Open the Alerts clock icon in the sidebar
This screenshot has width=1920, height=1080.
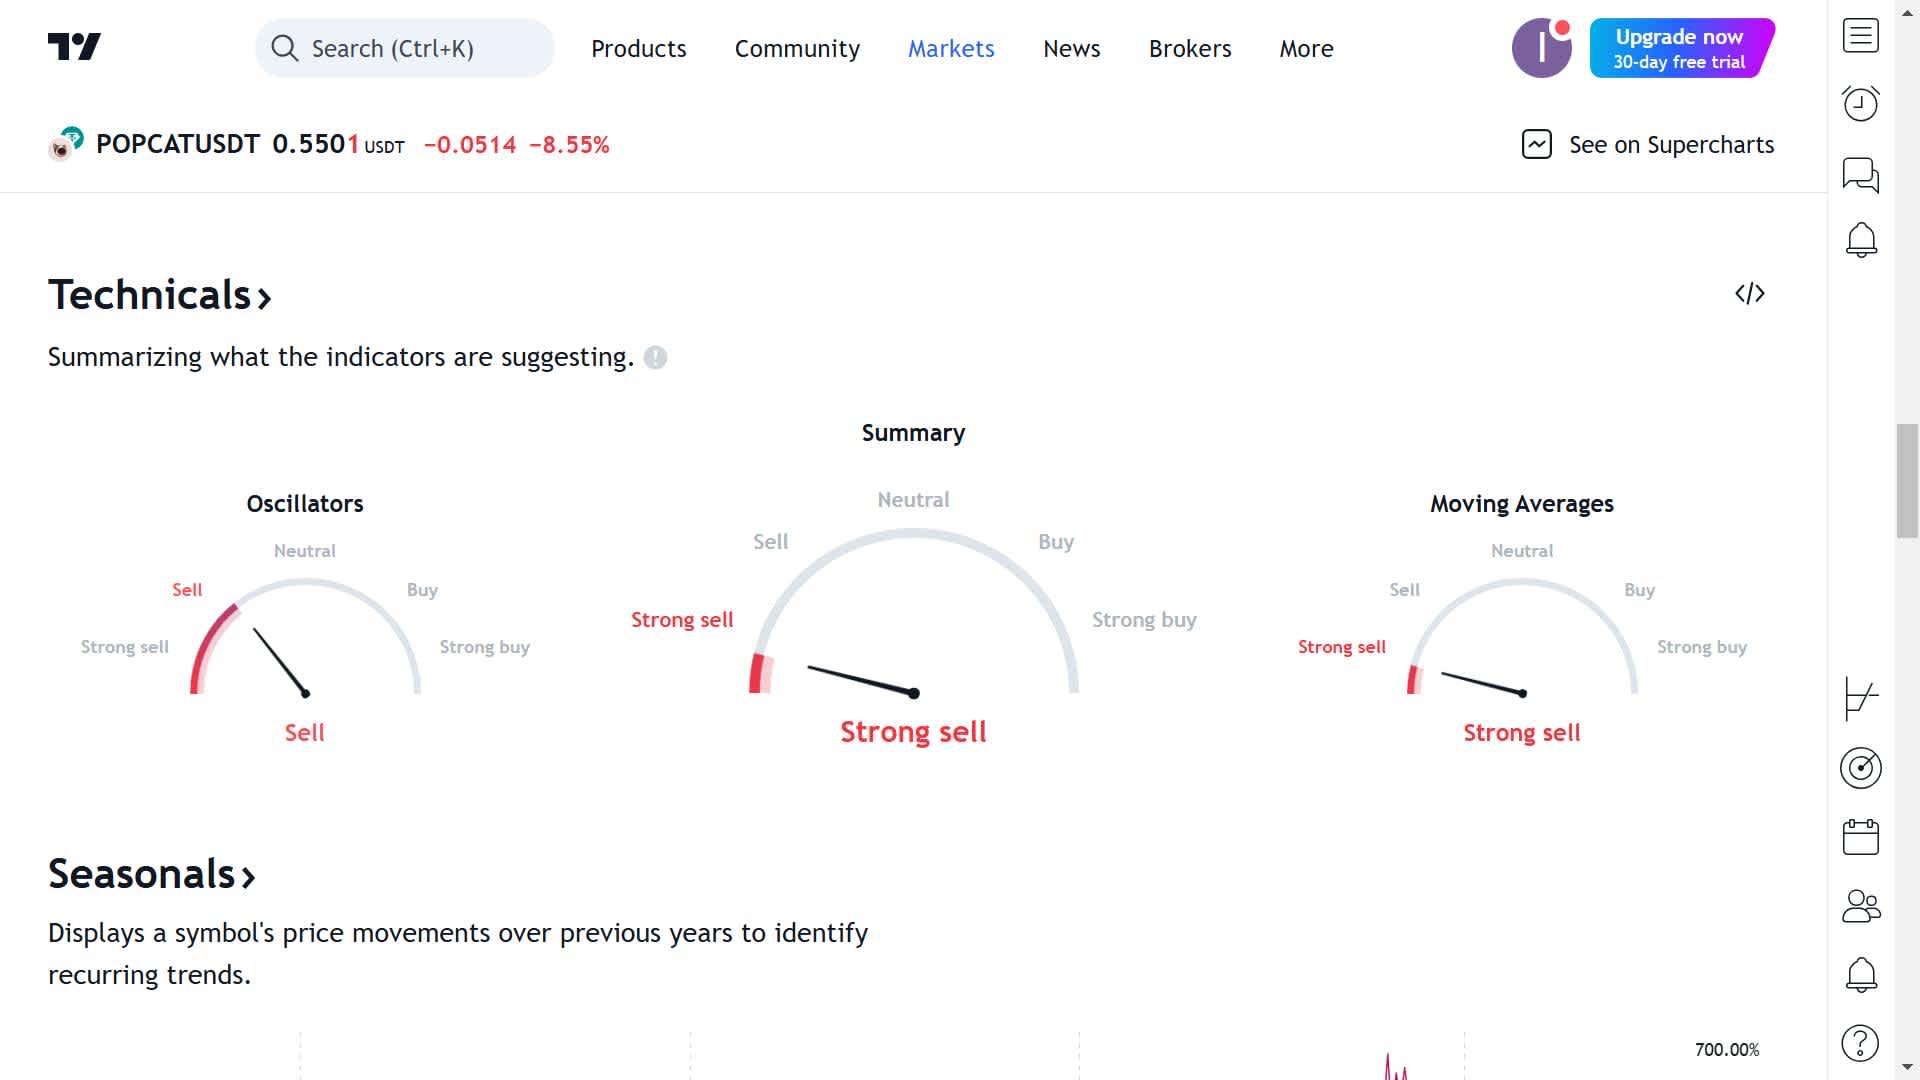1860,104
